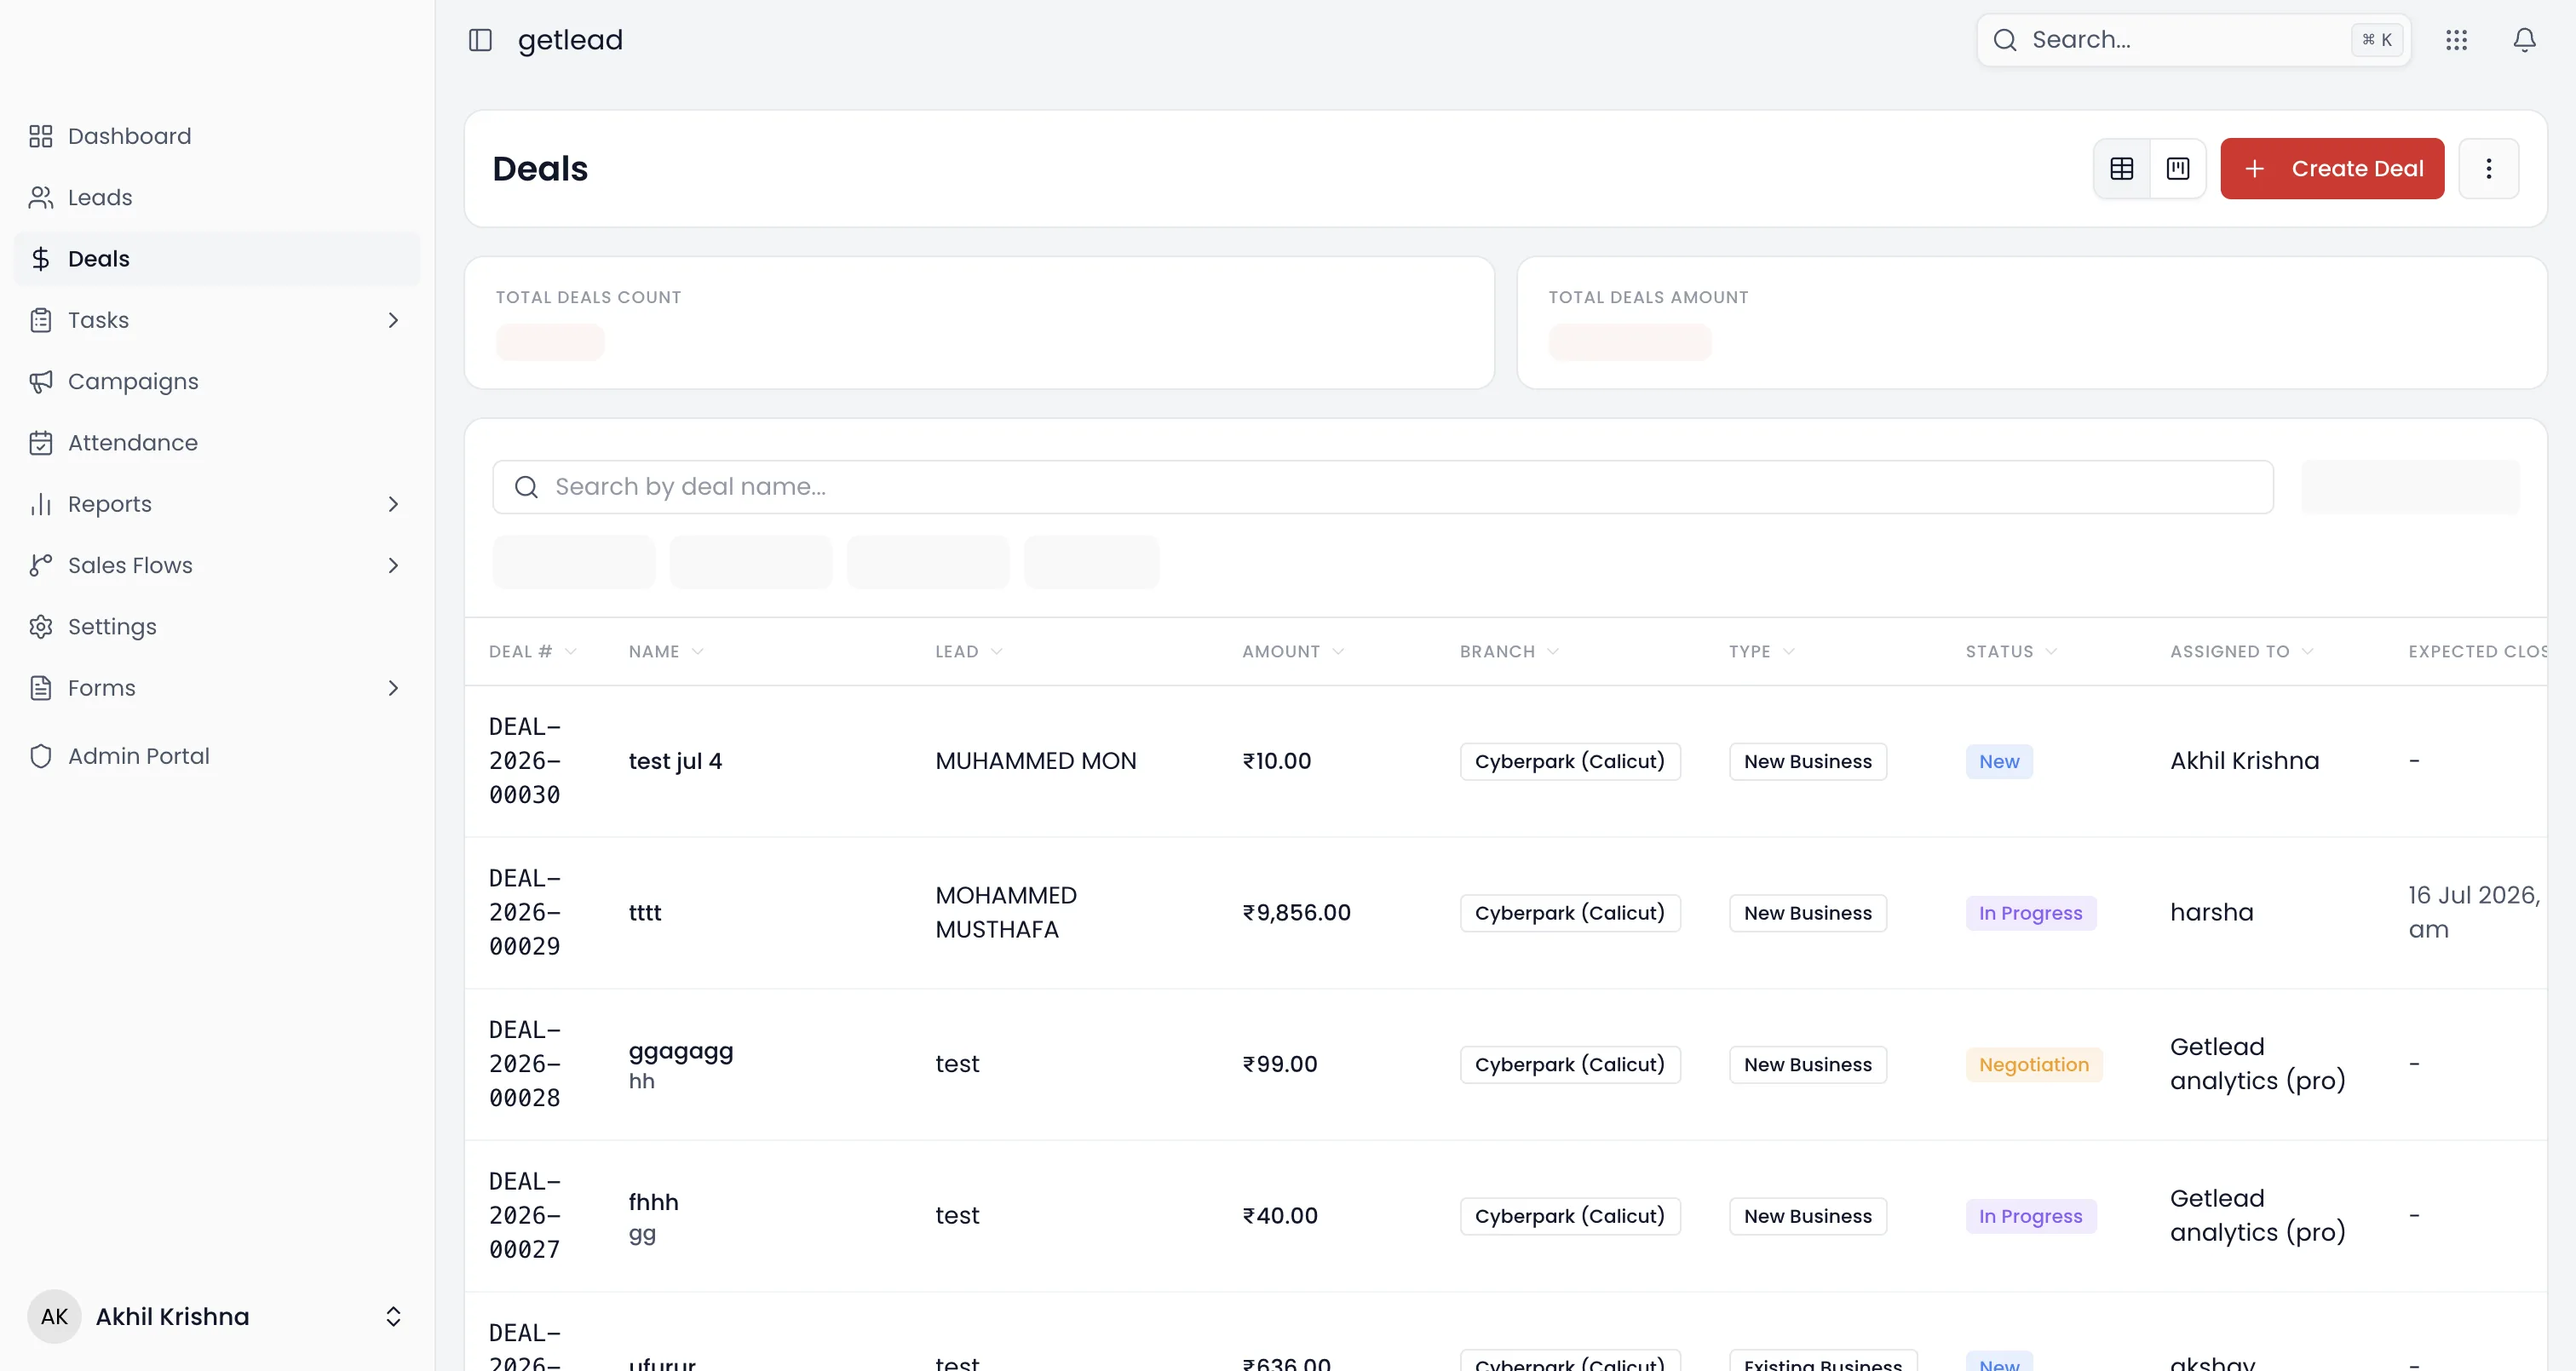Open the apps grid icon
The width and height of the screenshot is (2576, 1371).
pyautogui.click(x=2456, y=40)
